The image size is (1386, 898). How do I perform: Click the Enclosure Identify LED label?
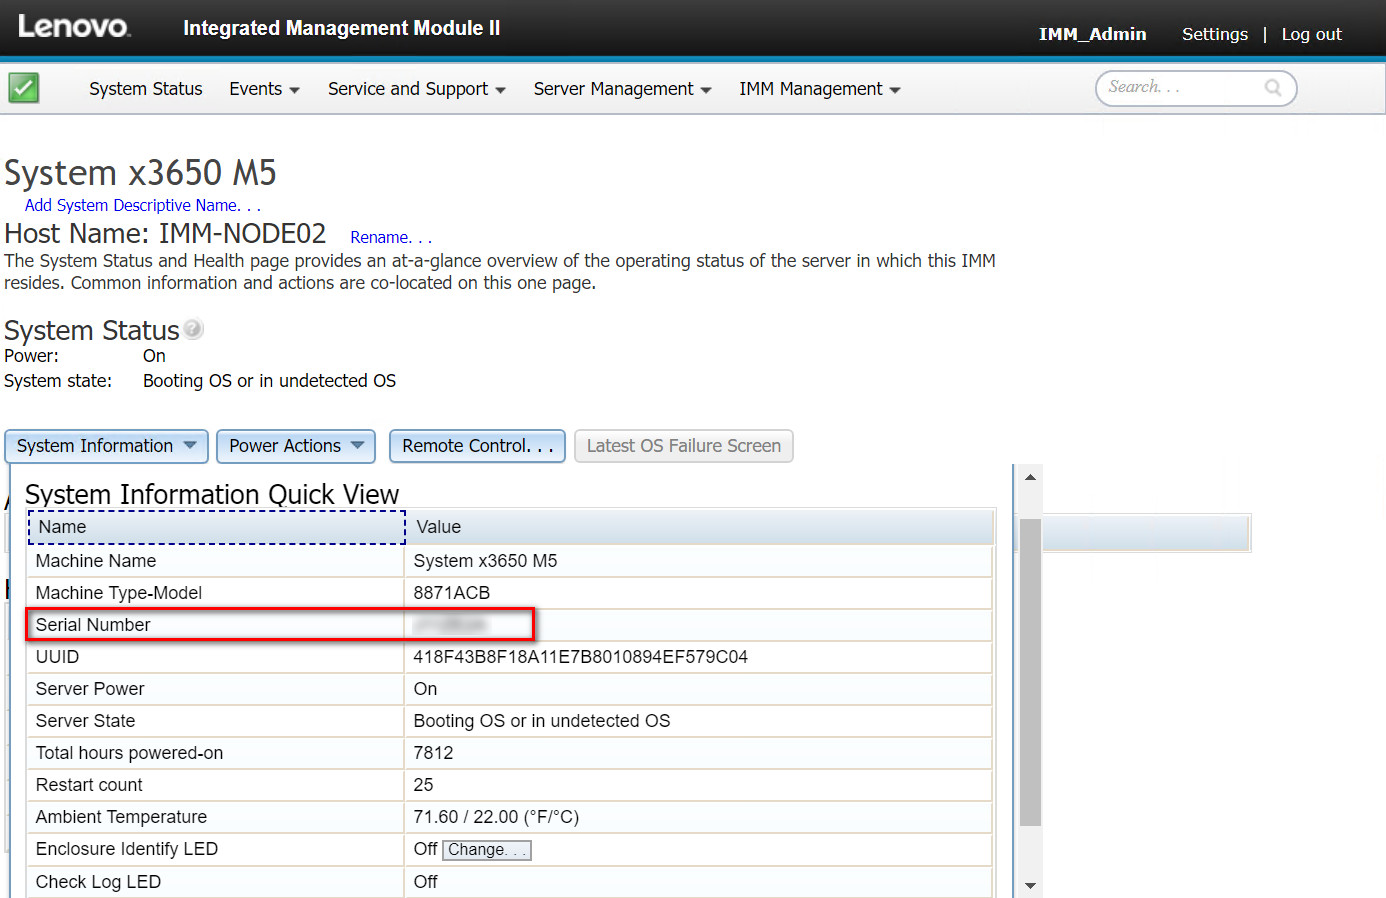pos(127,849)
